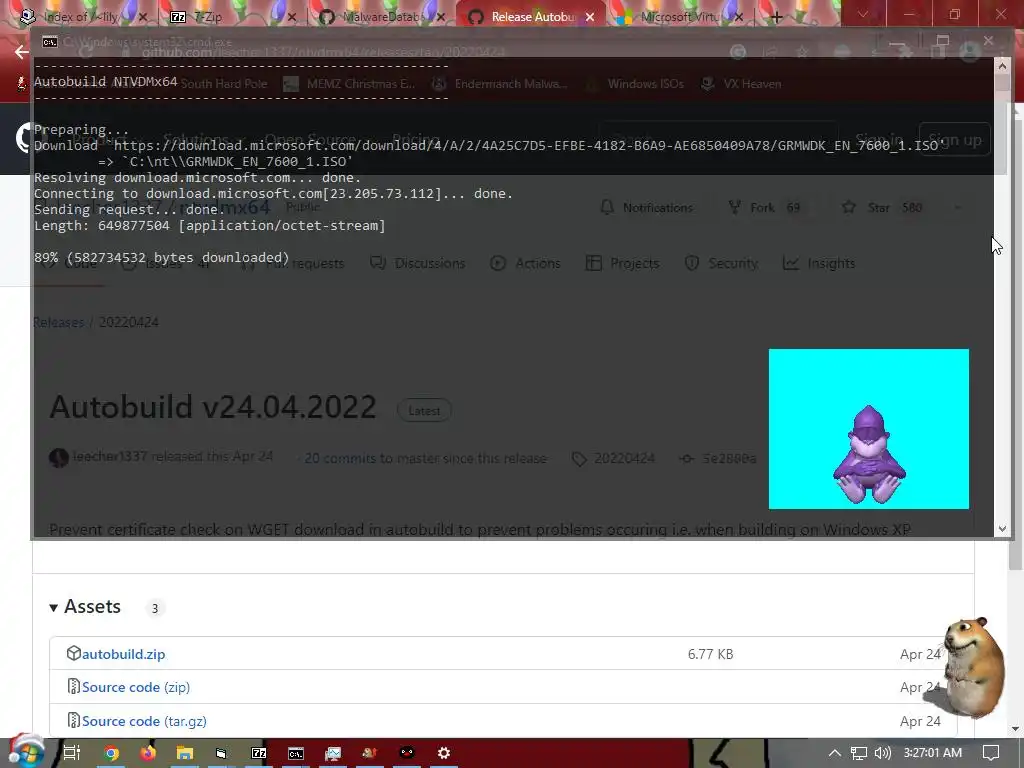Open Google Chrome from the taskbar
Image resolution: width=1024 pixels, height=768 pixels.
coord(112,753)
